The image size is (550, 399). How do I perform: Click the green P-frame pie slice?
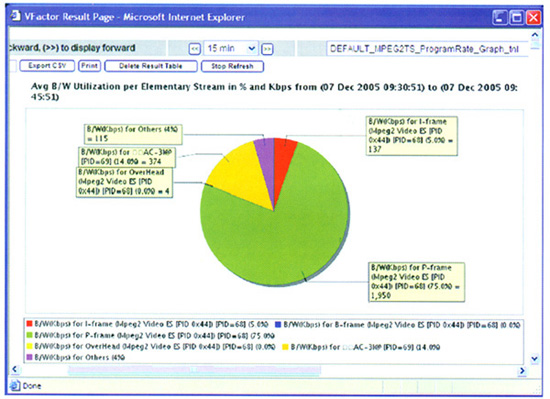click(281, 242)
